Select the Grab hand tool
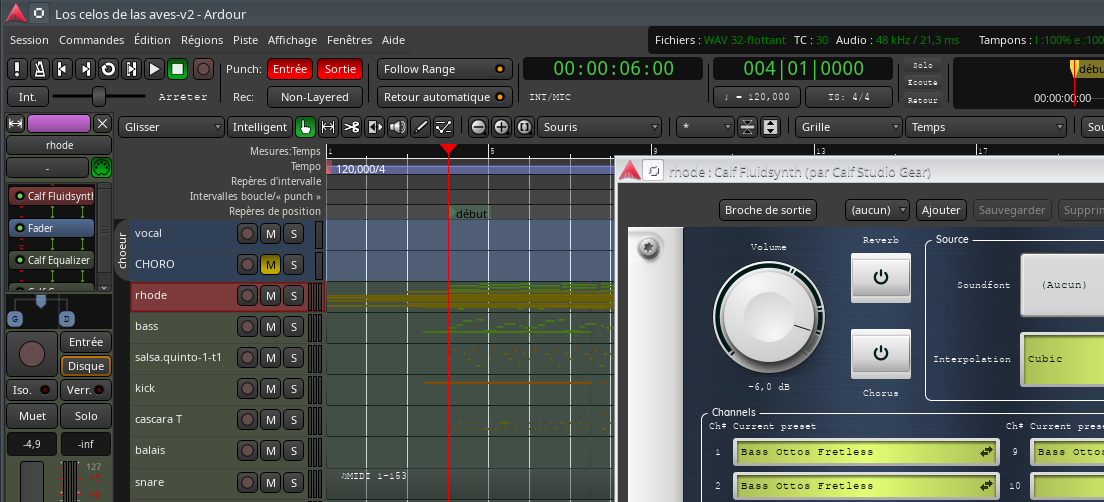1104x502 pixels. pos(305,127)
